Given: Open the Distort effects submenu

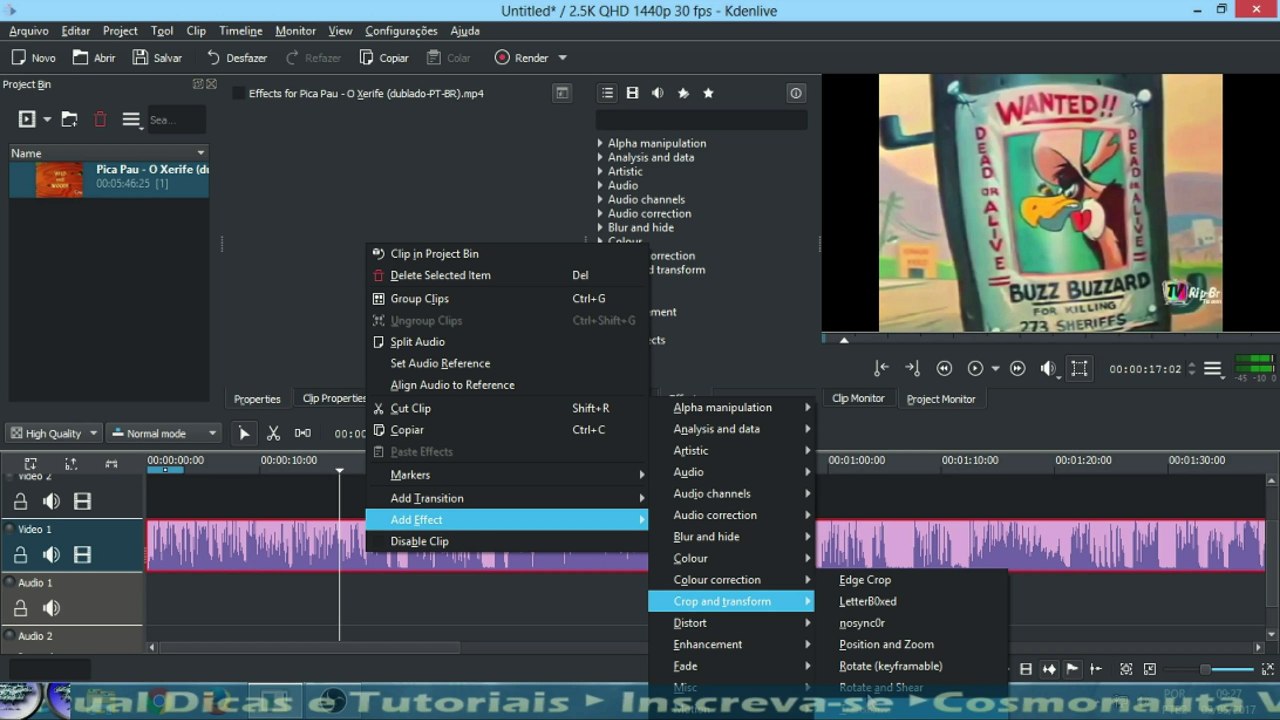Looking at the screenshot, I should point(731,623).
